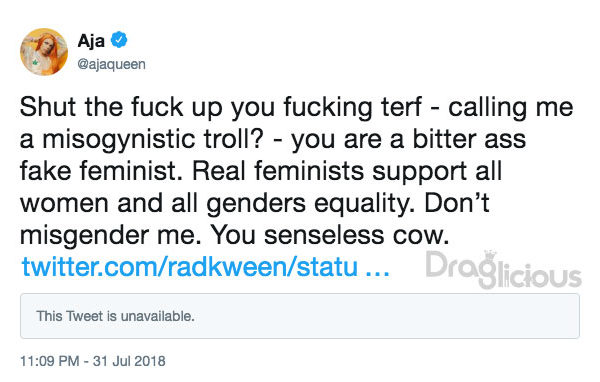
Task: Click the 31 Jul 2018 date
Action: point(129,361)
